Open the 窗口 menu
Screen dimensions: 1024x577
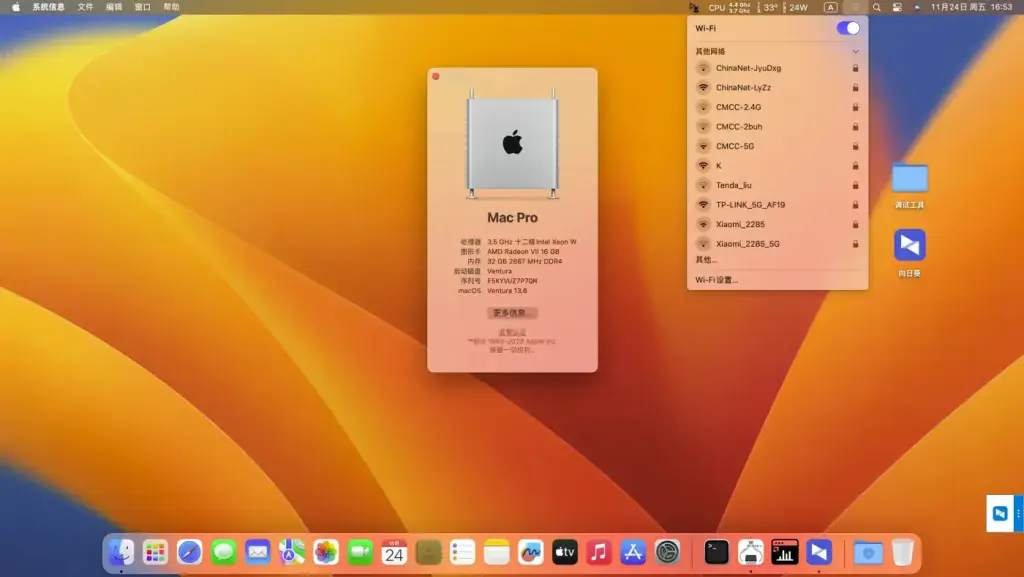142,7
